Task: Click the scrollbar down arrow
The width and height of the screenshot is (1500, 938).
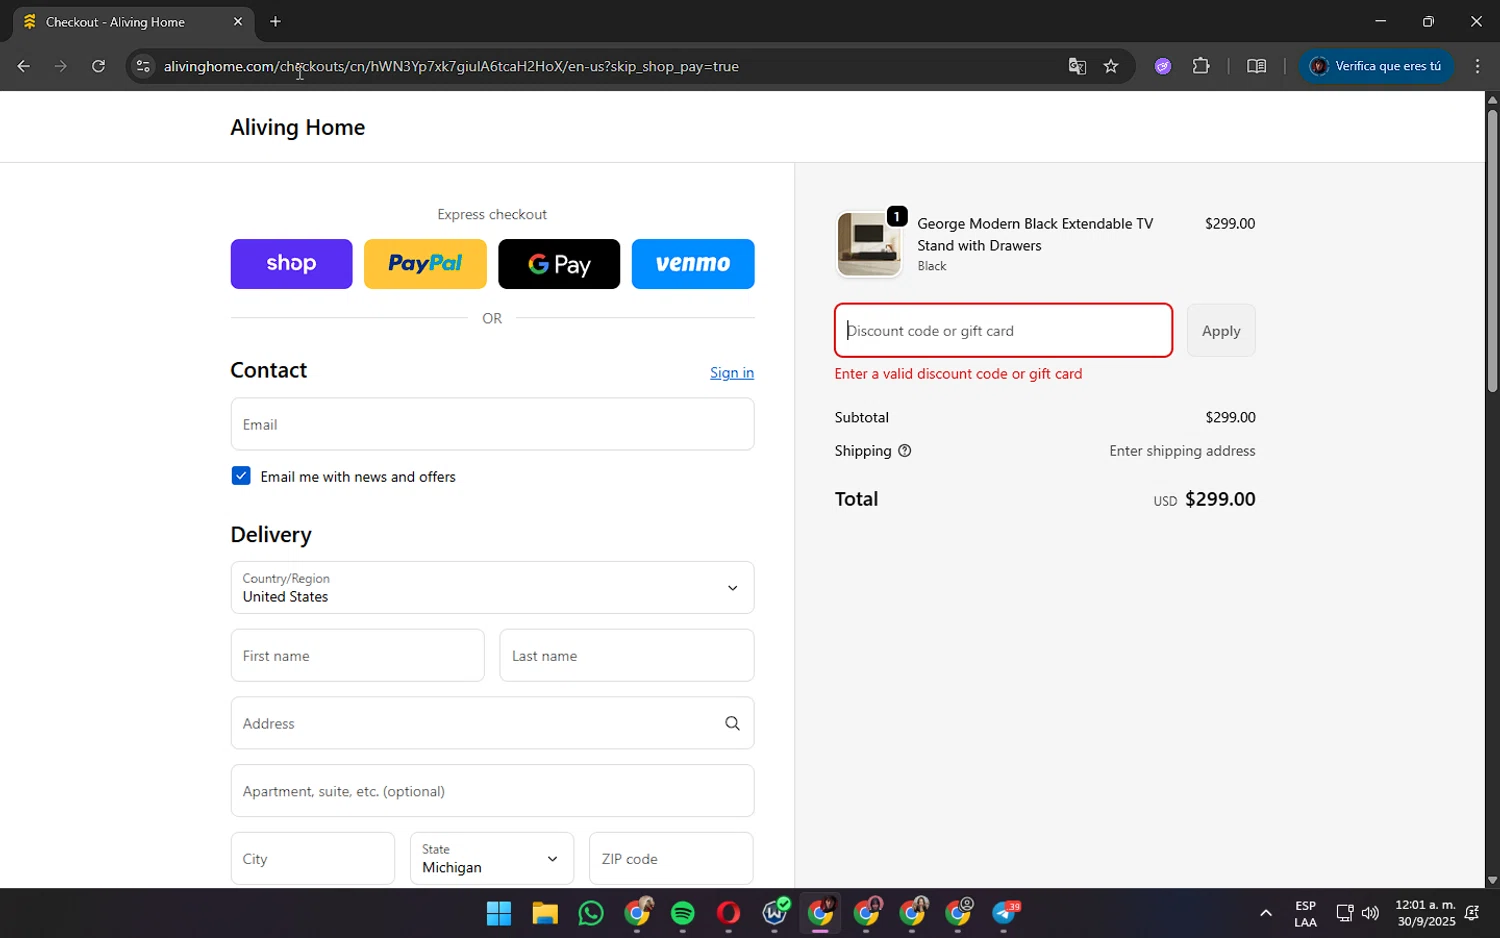Action: [x=1492, y=880]
